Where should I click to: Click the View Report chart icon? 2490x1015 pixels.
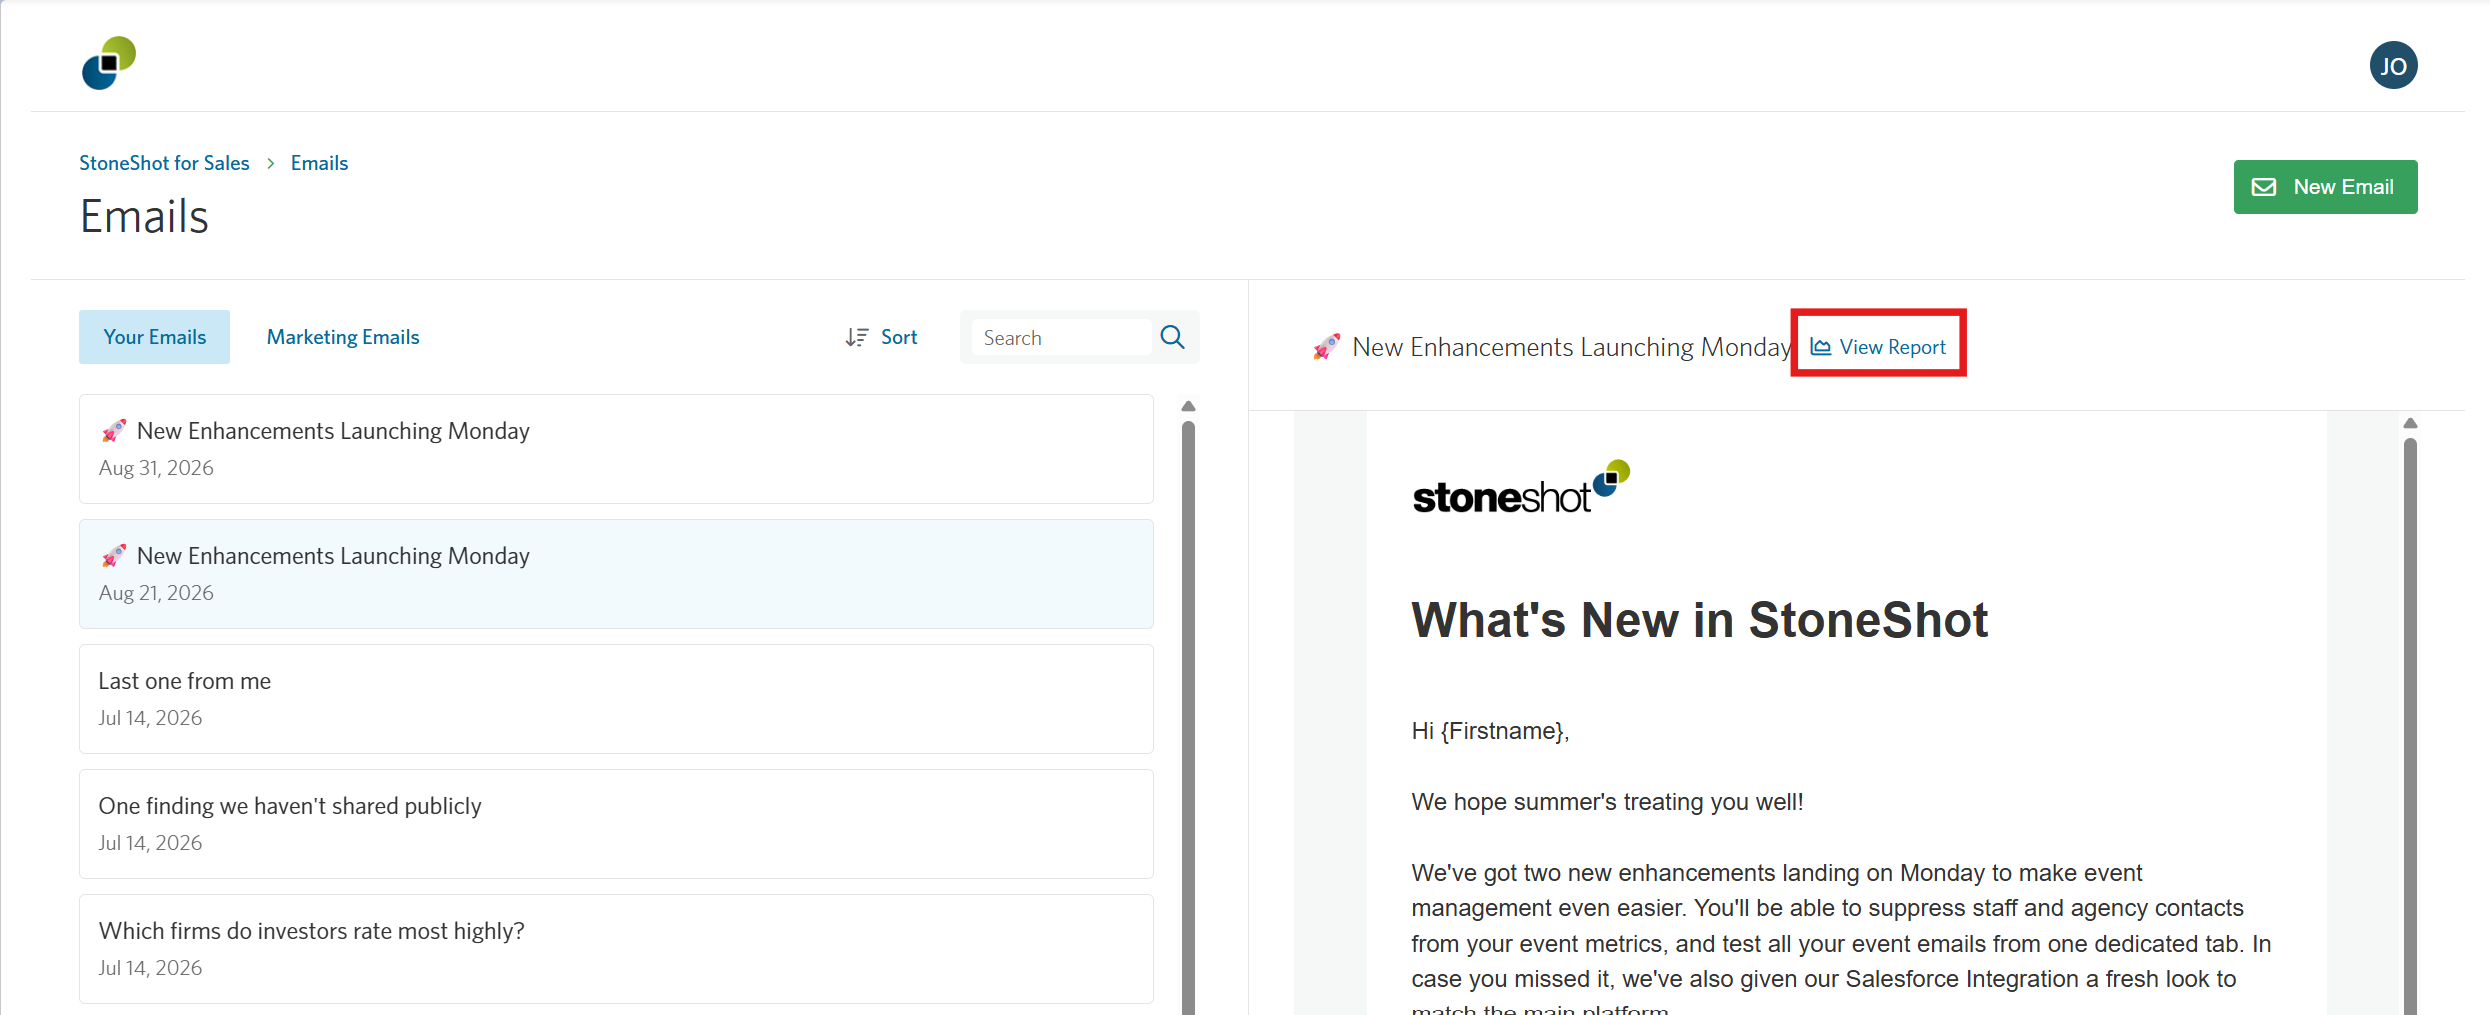coord(1820,347)
